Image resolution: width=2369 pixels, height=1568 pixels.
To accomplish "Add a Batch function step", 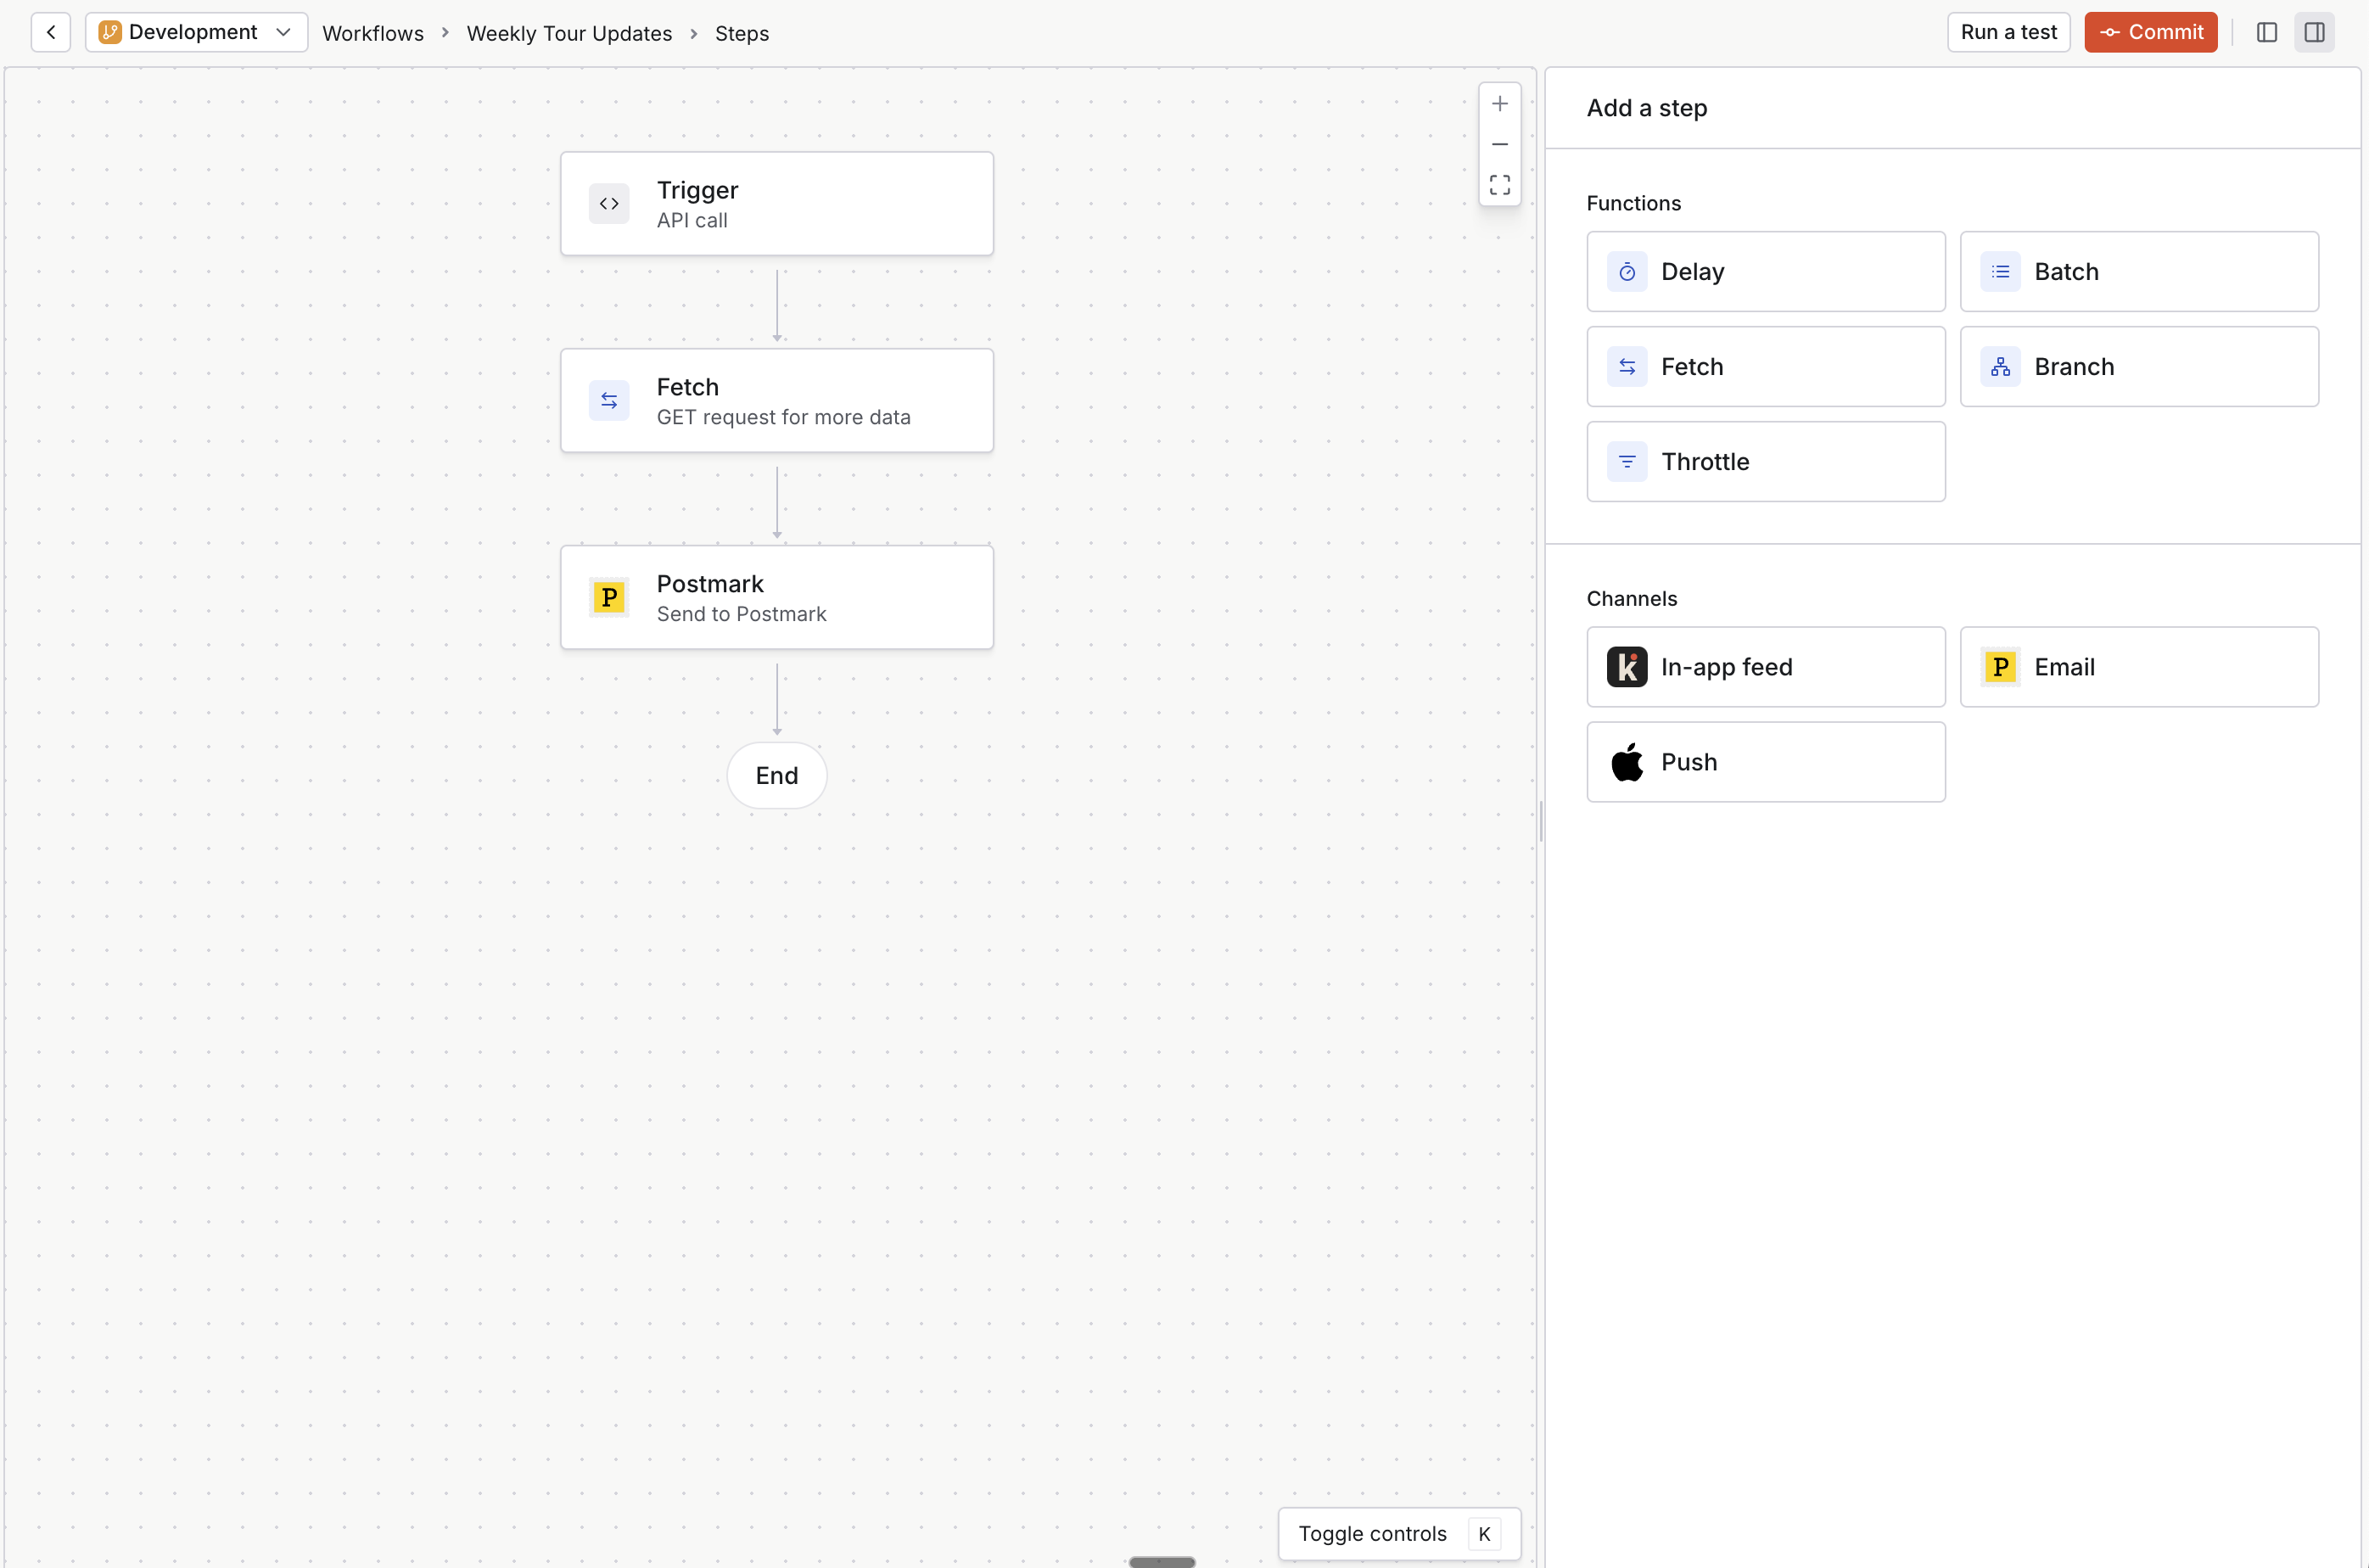I will pyautogui.click(x=2138, y=271).
